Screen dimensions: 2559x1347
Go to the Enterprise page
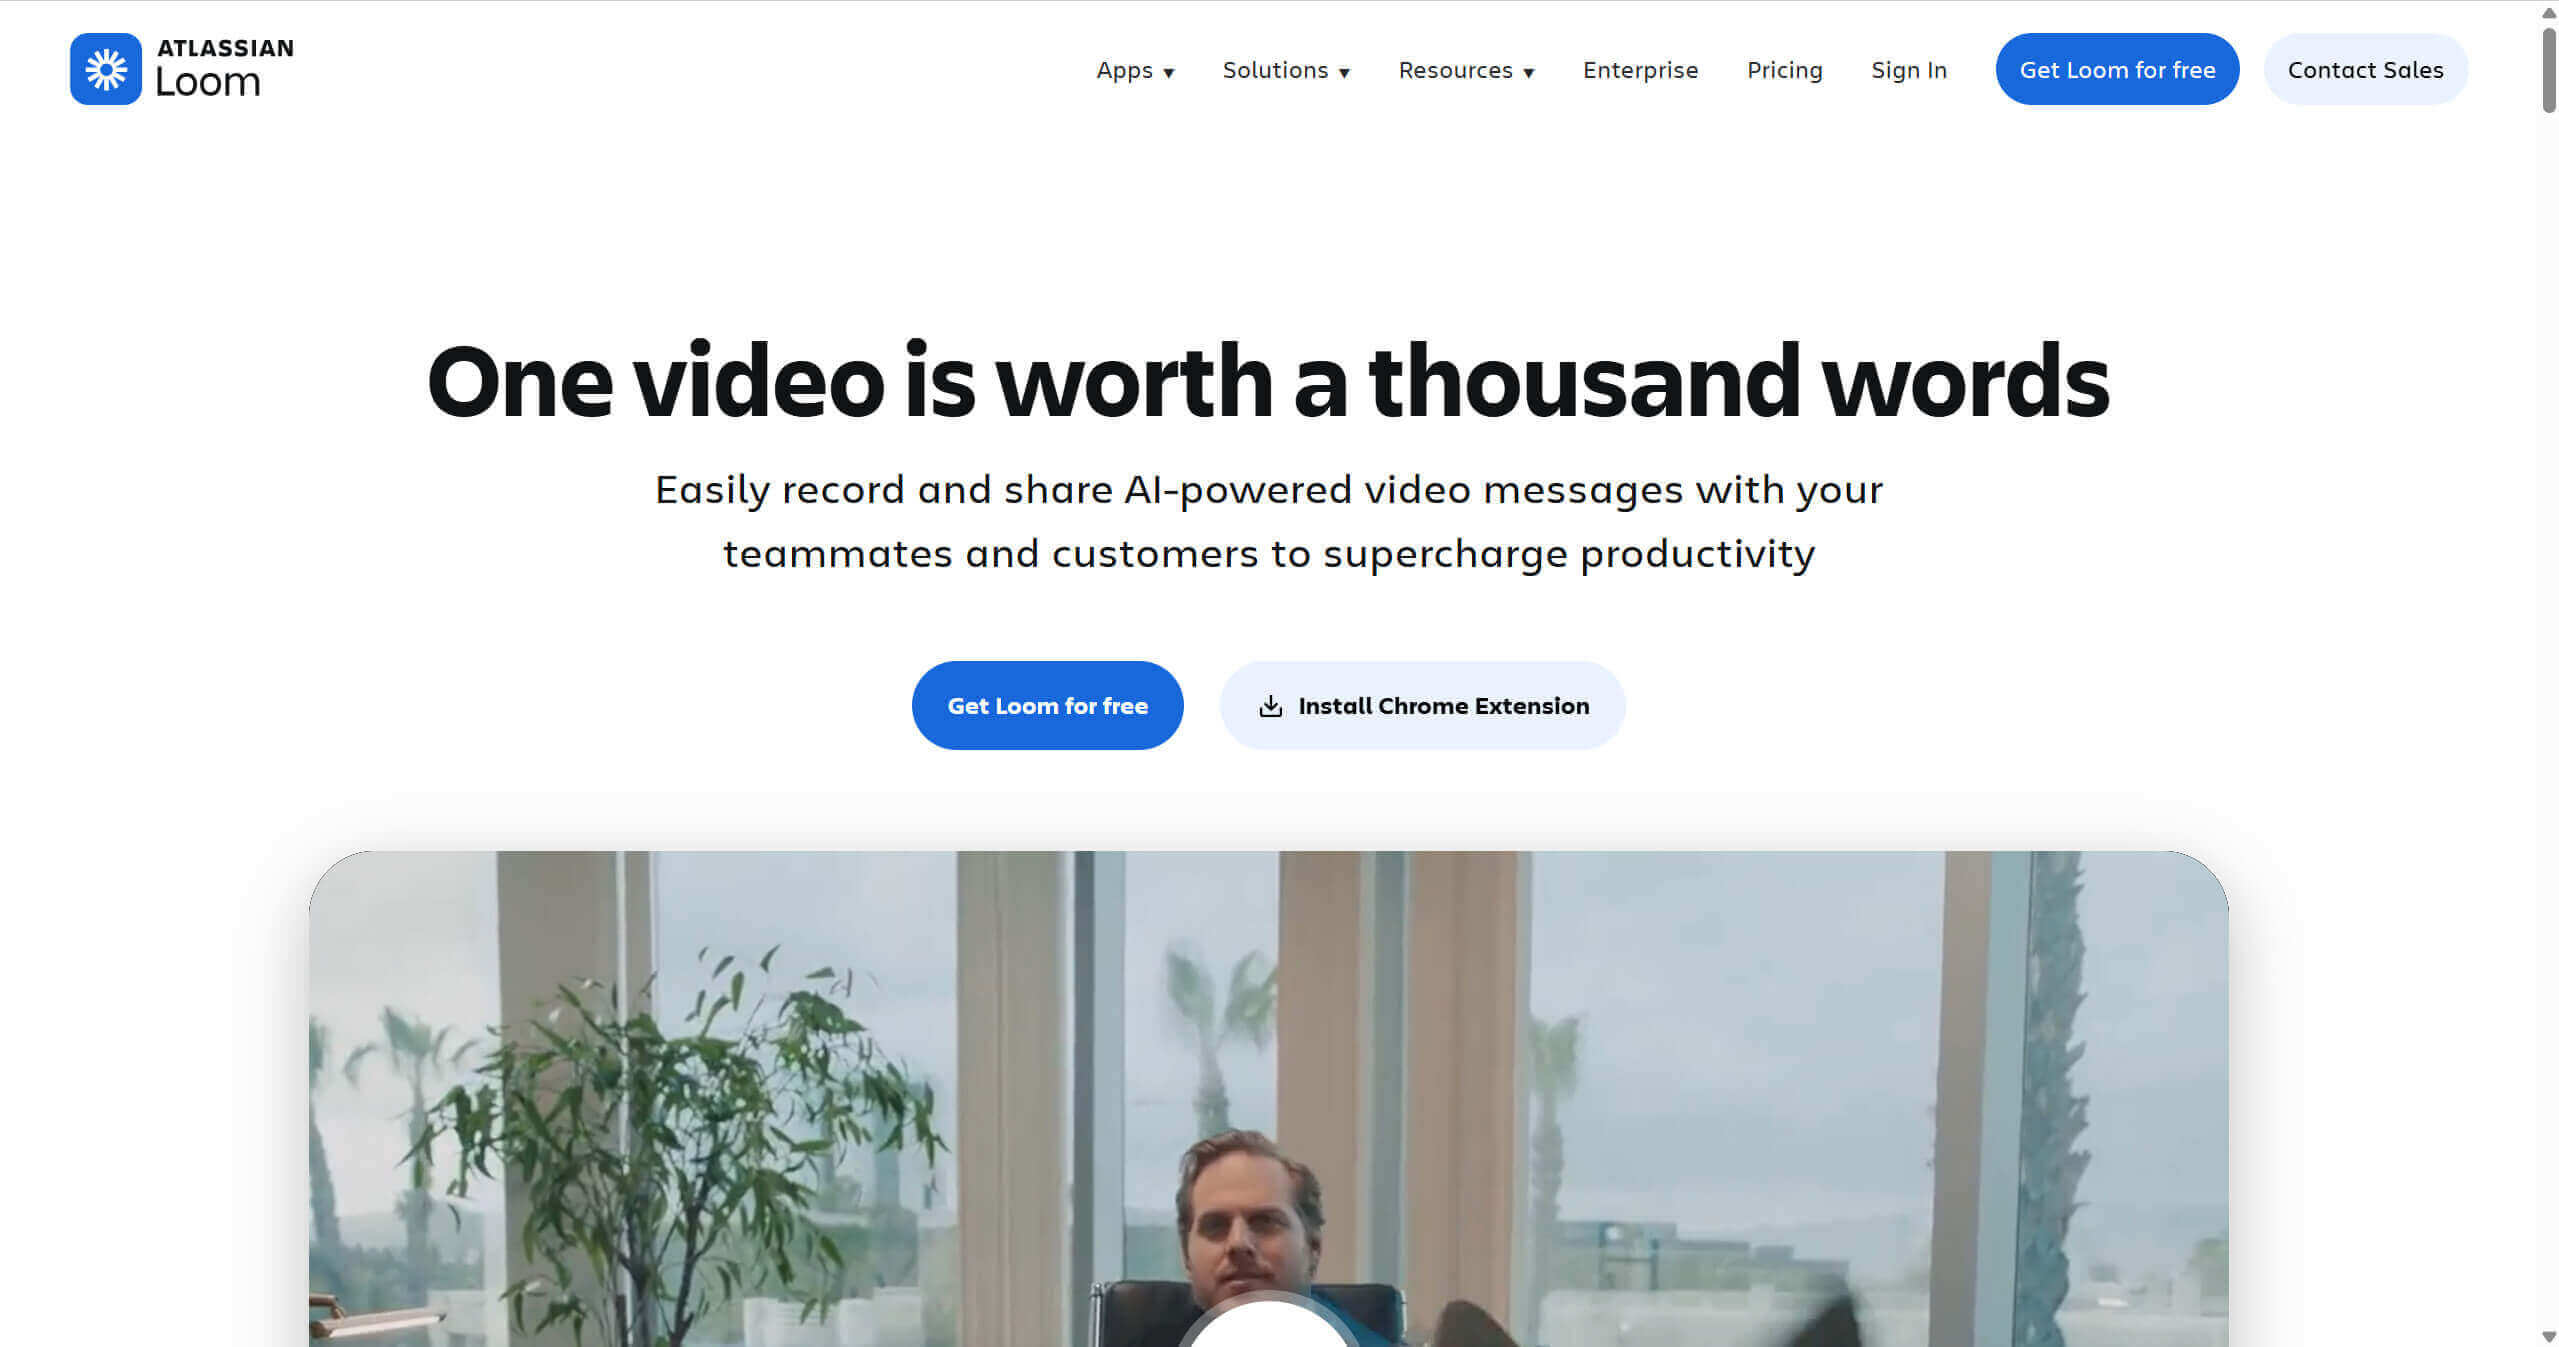(1640, 70)
